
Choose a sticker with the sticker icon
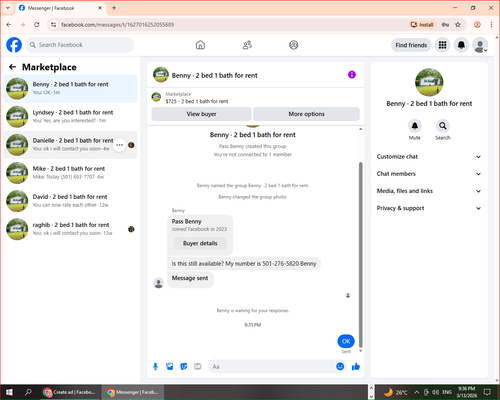tap(184, 367)
